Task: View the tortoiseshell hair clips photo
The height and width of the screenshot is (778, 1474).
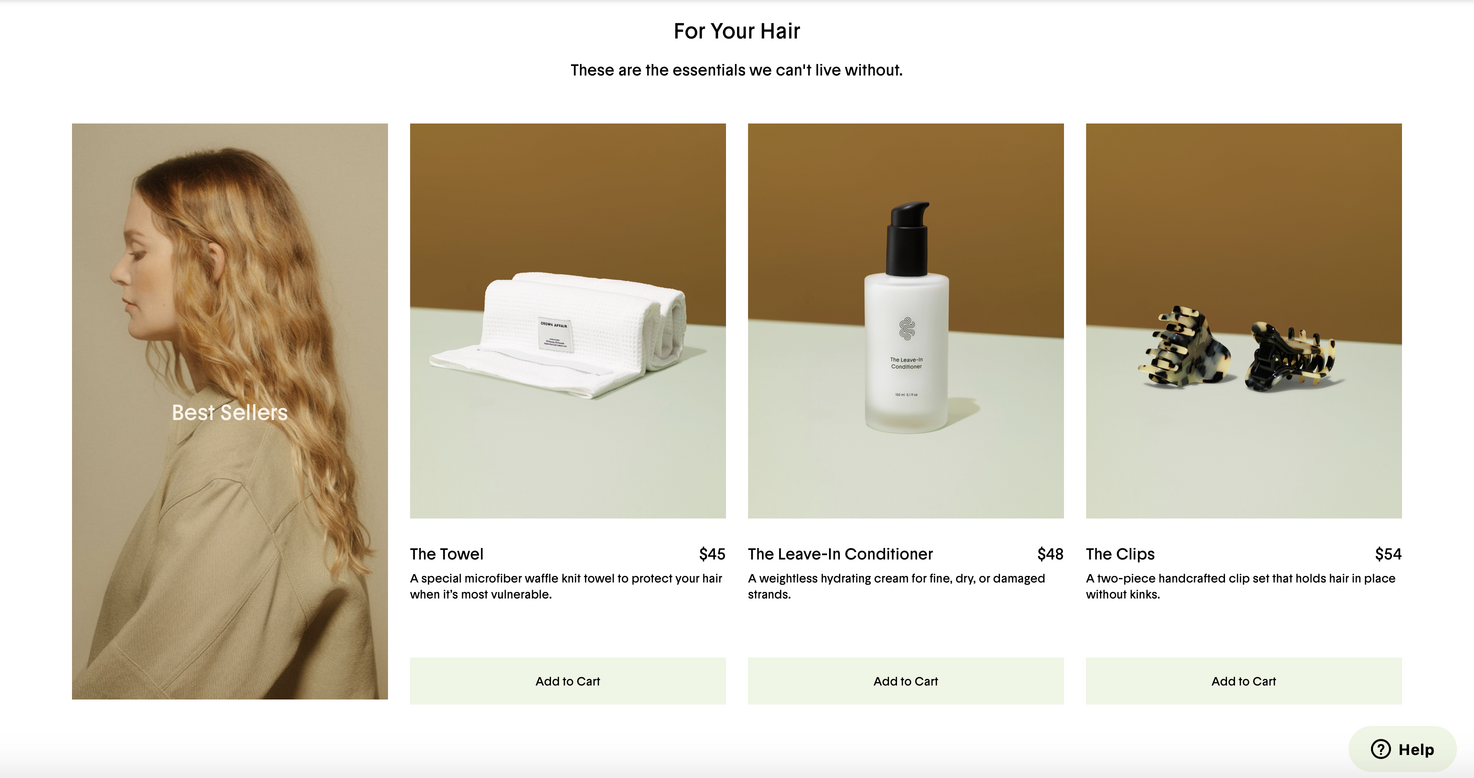Action: (x=1244, y=320)
